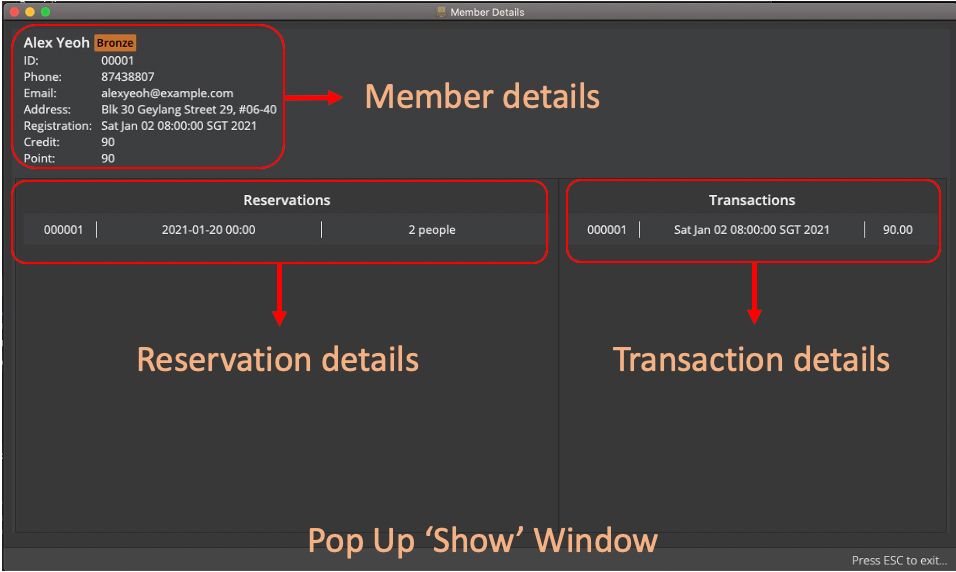Minimize the window with the yellow button
The image size is (956, 572).
(30, 12)
